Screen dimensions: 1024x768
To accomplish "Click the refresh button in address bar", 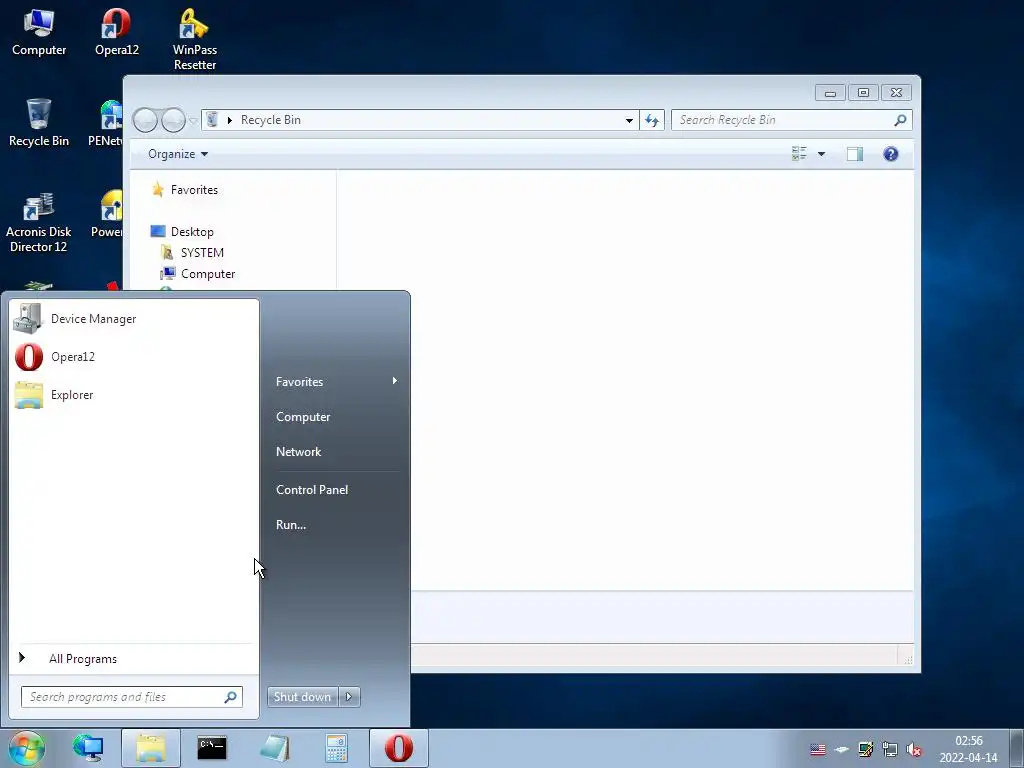I will coord(652,120).
